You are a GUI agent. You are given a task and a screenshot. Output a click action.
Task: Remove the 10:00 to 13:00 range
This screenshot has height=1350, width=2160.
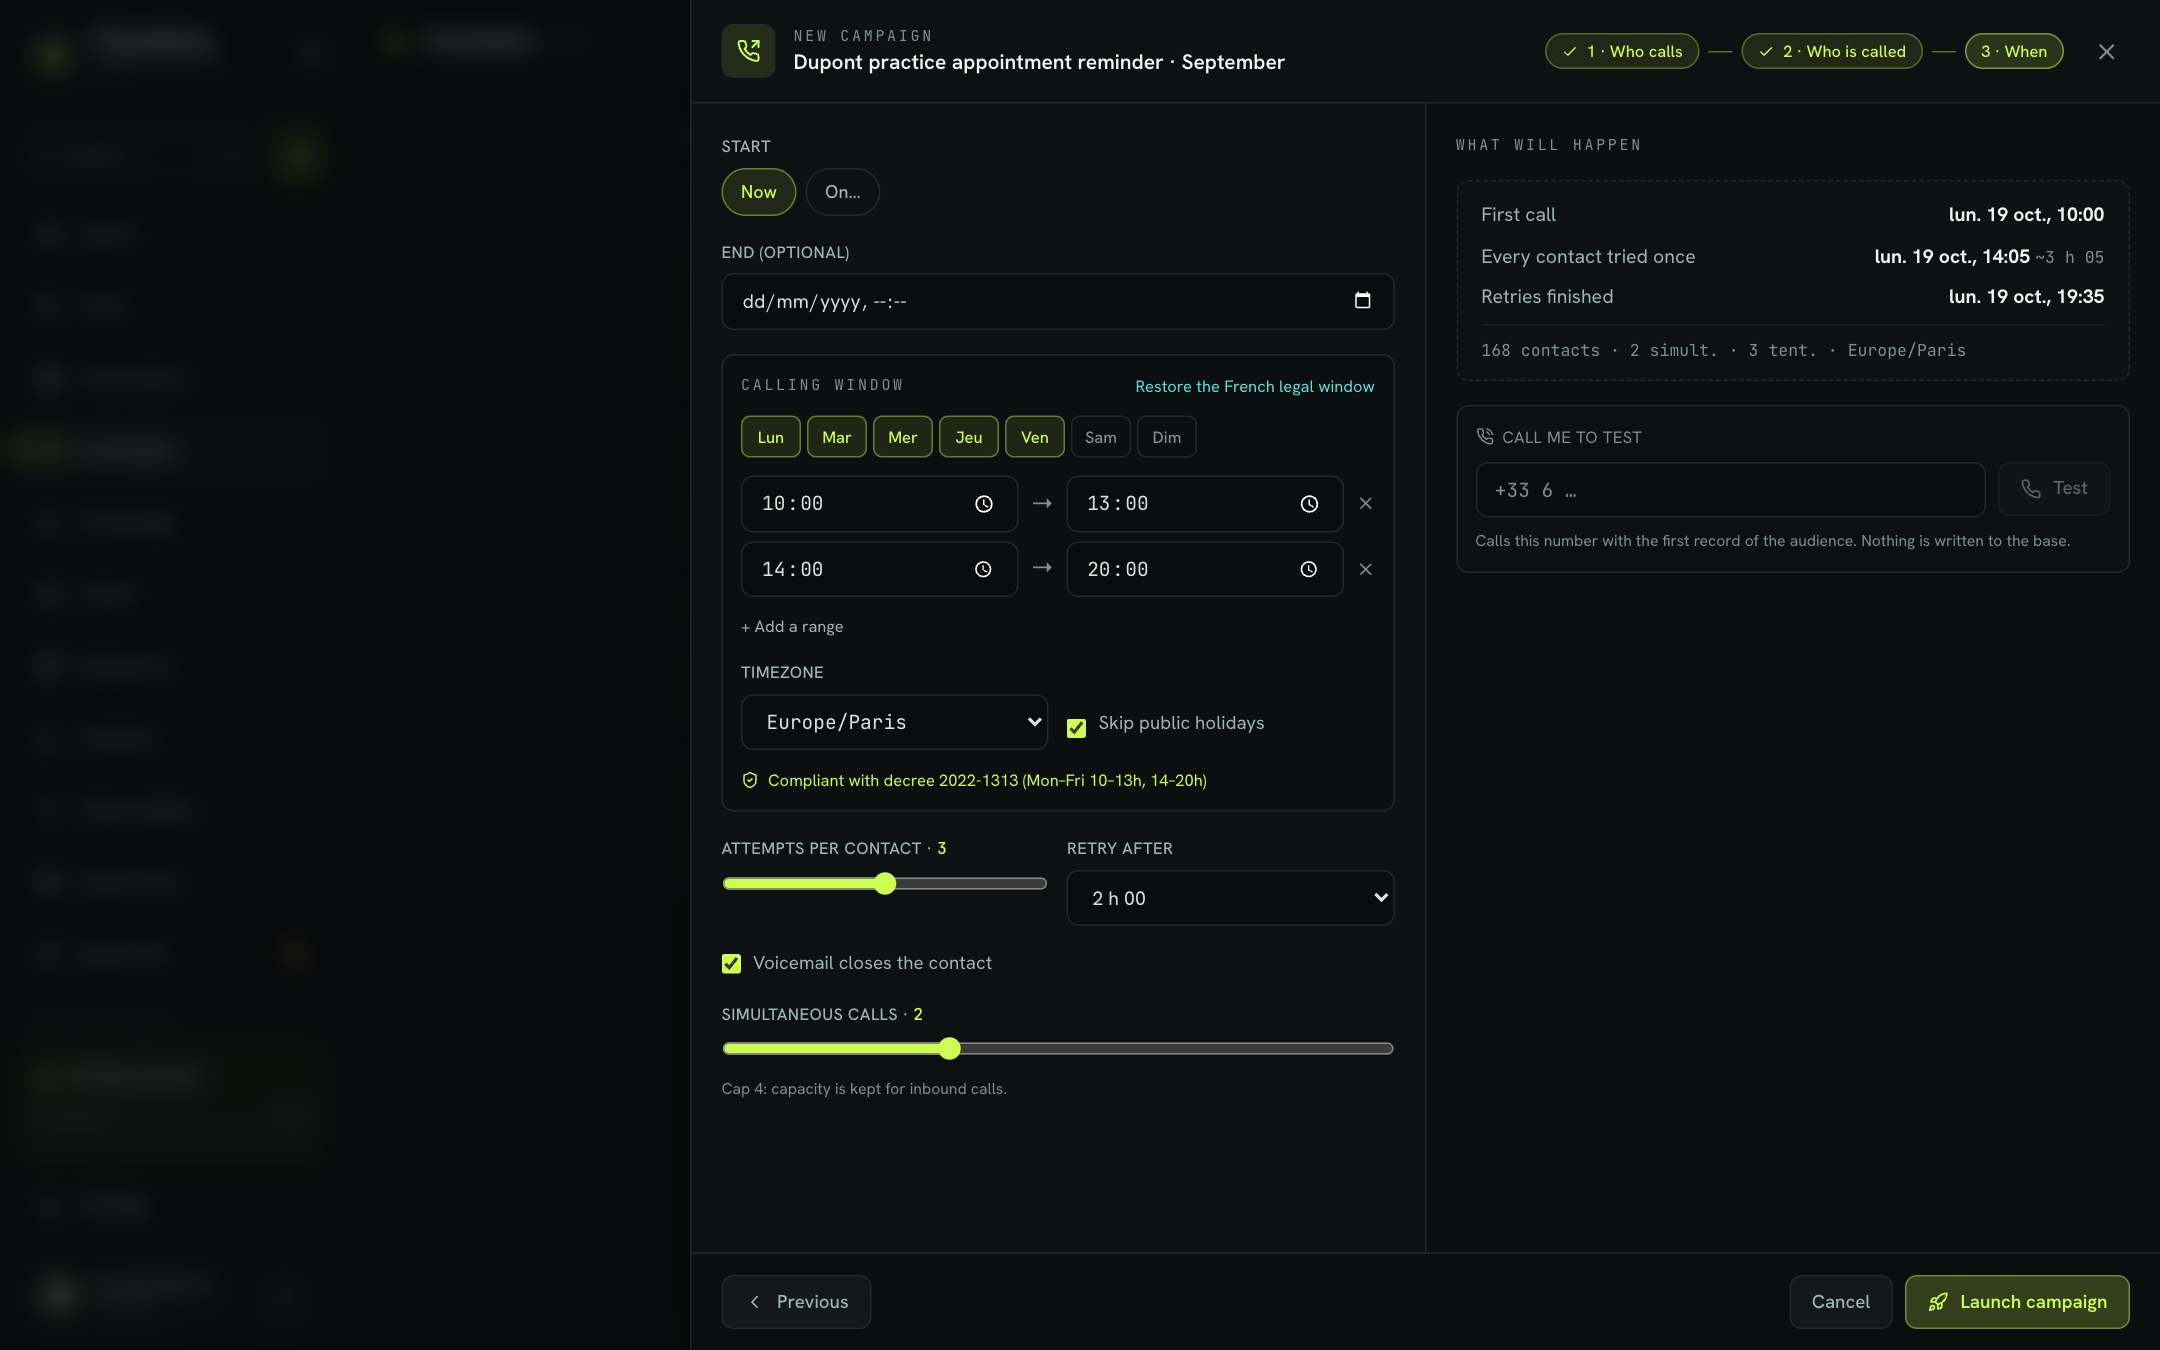(1365, 503)
